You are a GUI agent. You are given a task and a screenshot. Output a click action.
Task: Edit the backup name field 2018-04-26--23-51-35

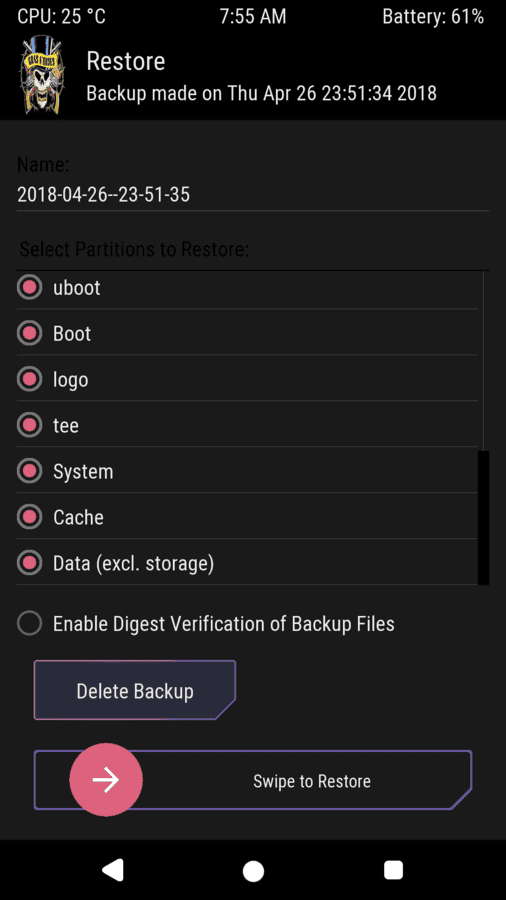pyautogui.click(x=253, y=195)
